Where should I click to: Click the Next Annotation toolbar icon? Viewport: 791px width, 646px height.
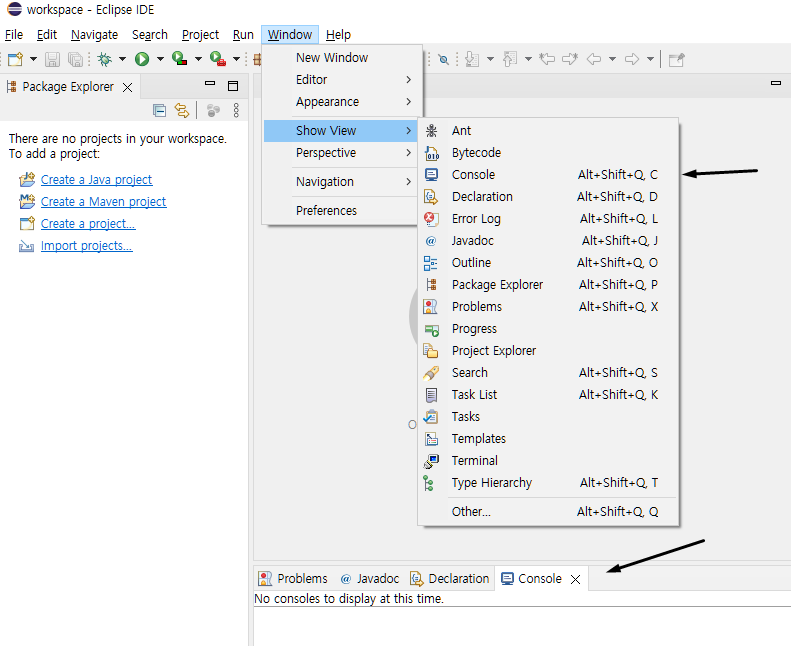(472, 59)
